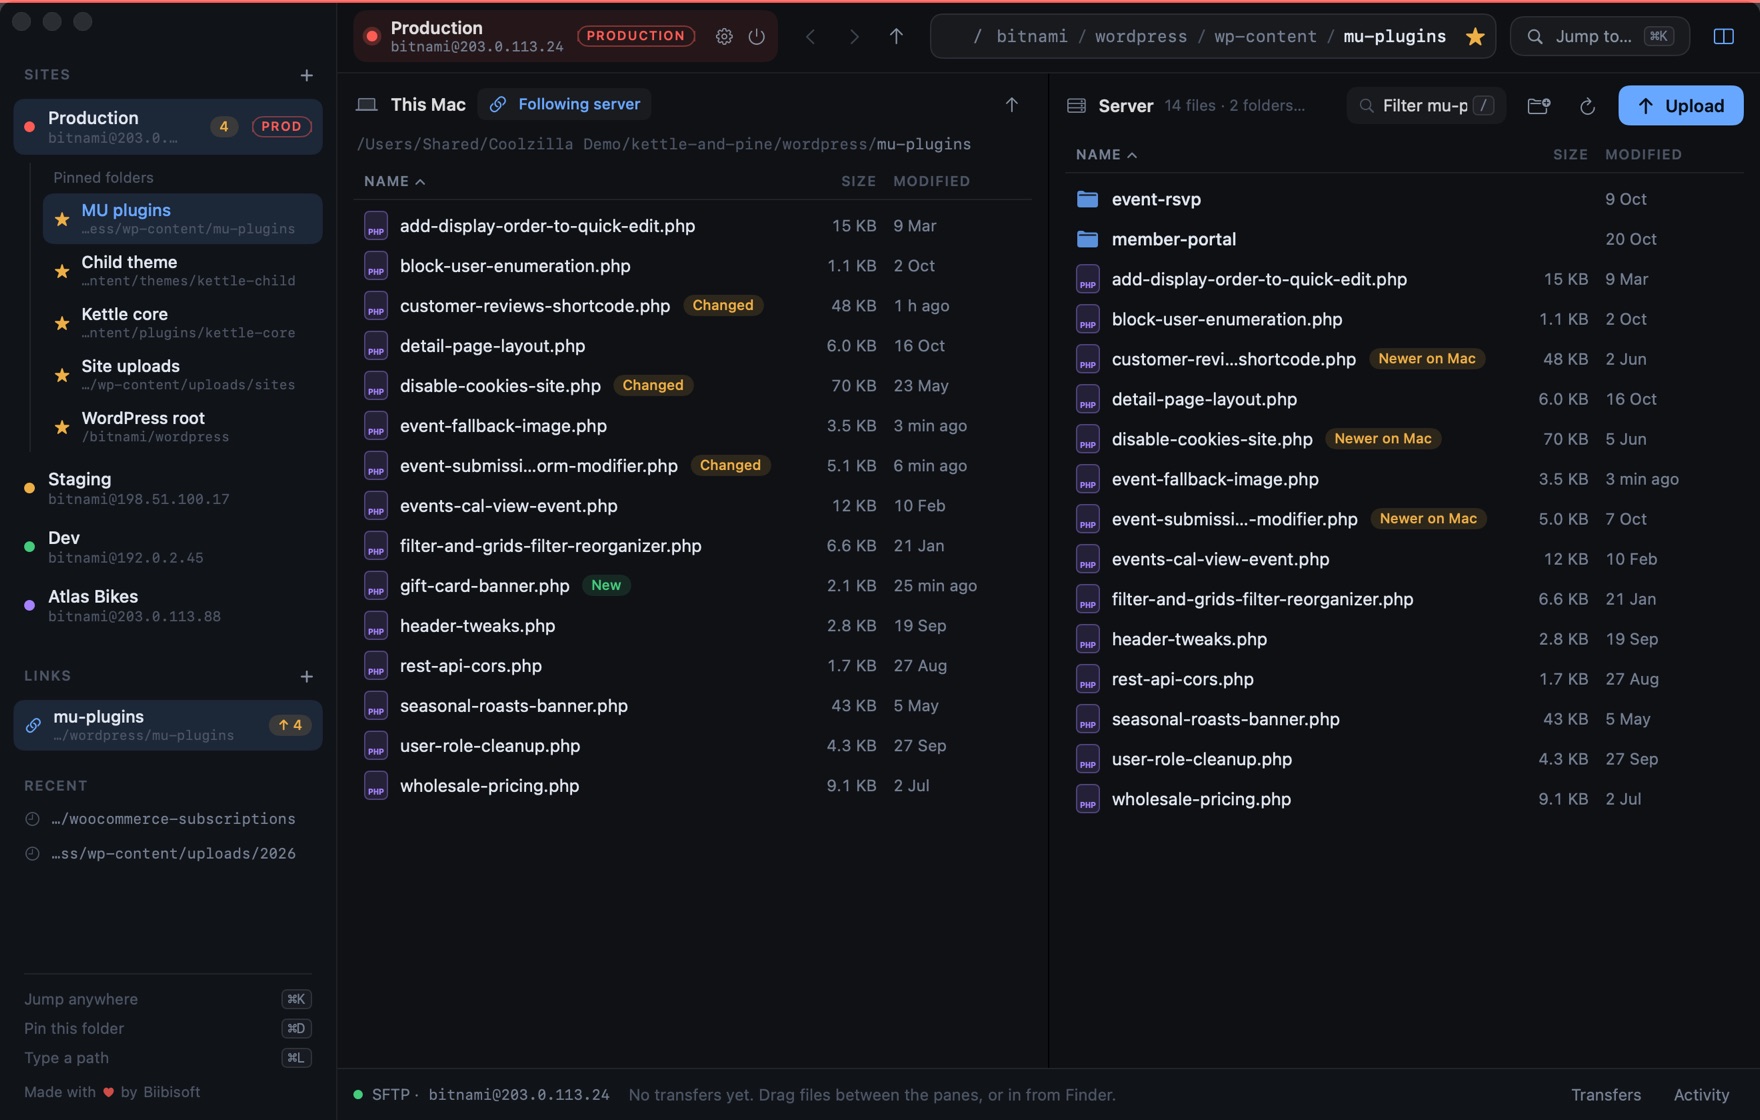The height and width of the screenshot is (1120, 1760).
Task: Navigate to bitnami breadcrumb
Action: 1031,37
